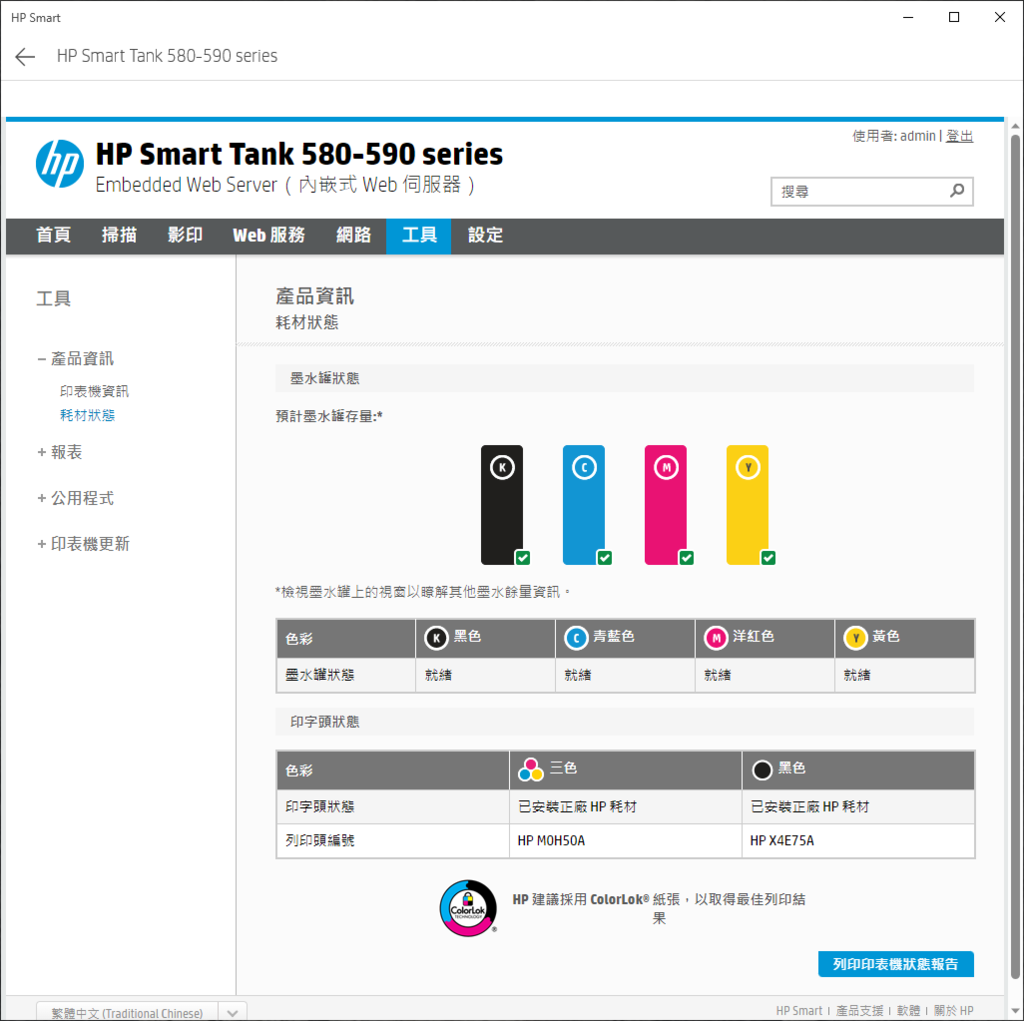1024x1021 pixels.
Task: Click the 列印印表機狀態報告 button
Action: tap(895, 964)
